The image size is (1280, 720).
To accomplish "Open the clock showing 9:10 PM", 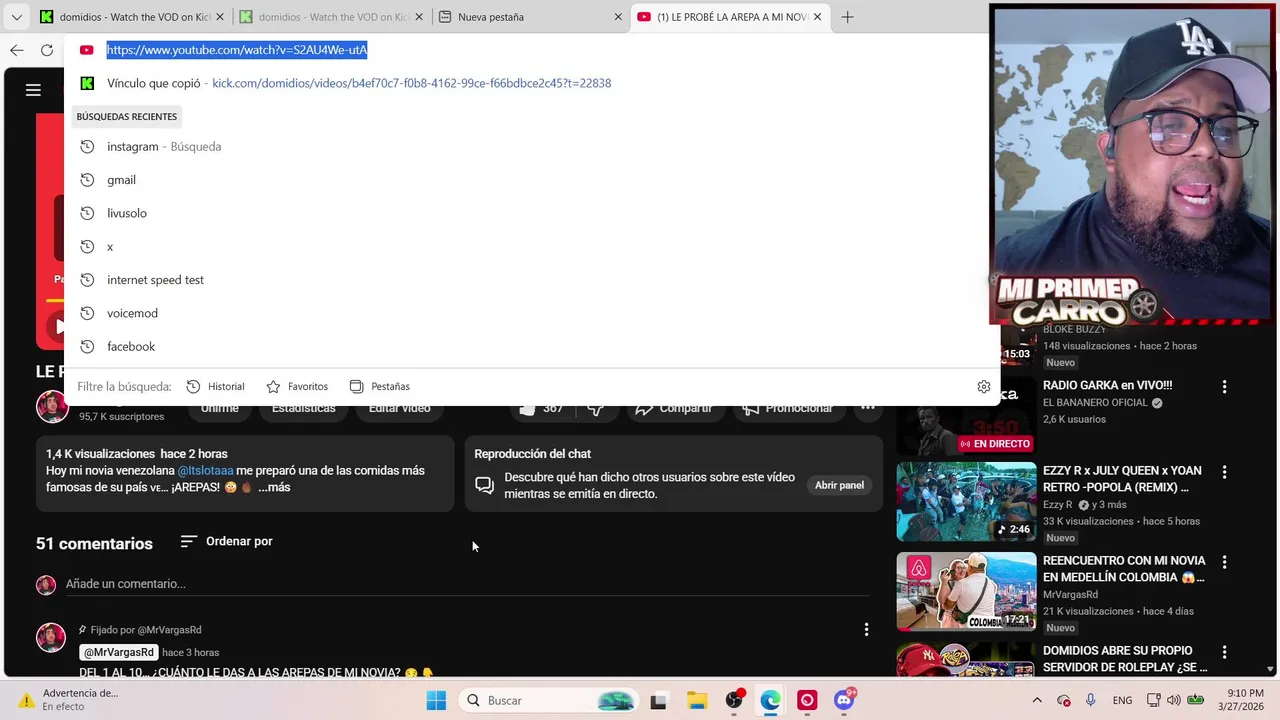I will point(1242,700).
